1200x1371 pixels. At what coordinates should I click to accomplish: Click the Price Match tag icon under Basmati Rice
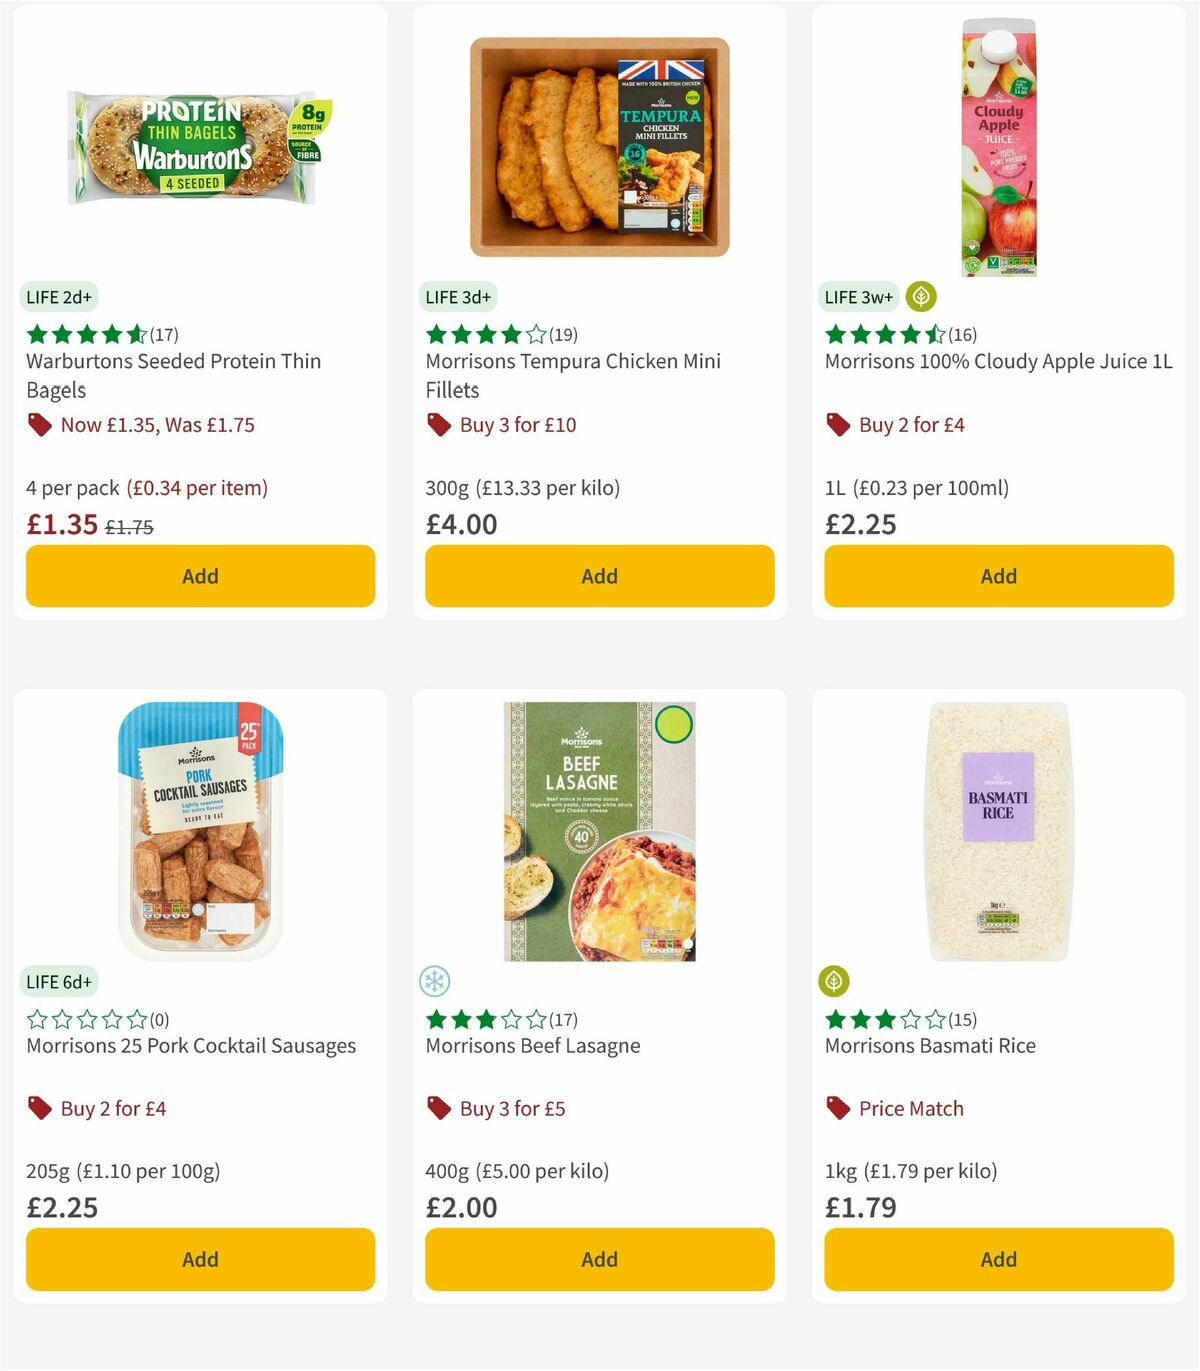[838, 1108]
